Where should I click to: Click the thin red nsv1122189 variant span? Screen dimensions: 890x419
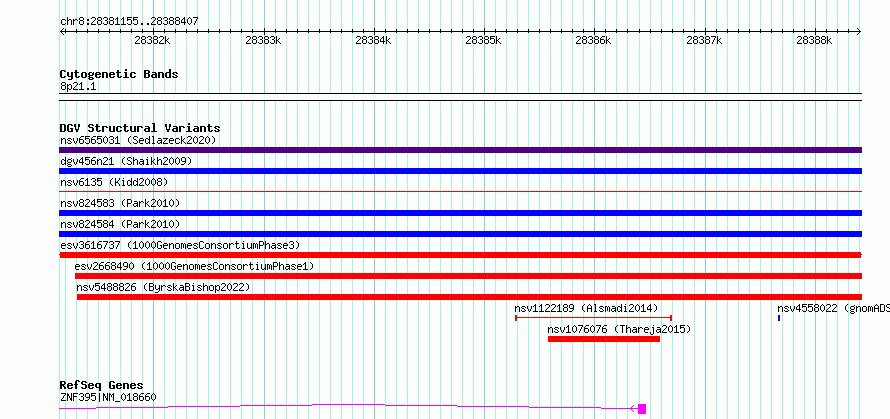594,318
